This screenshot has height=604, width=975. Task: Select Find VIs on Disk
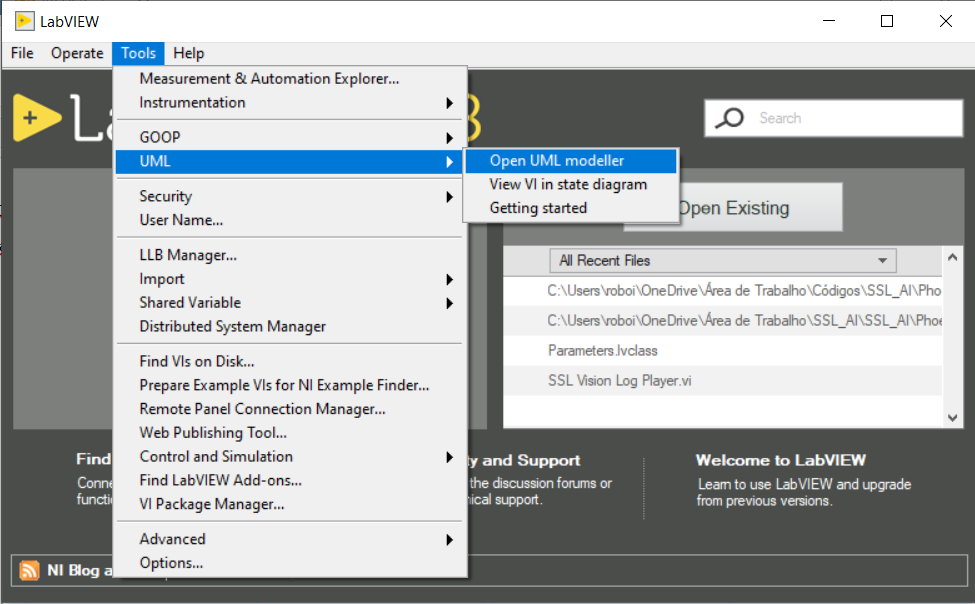coord(290,361)
